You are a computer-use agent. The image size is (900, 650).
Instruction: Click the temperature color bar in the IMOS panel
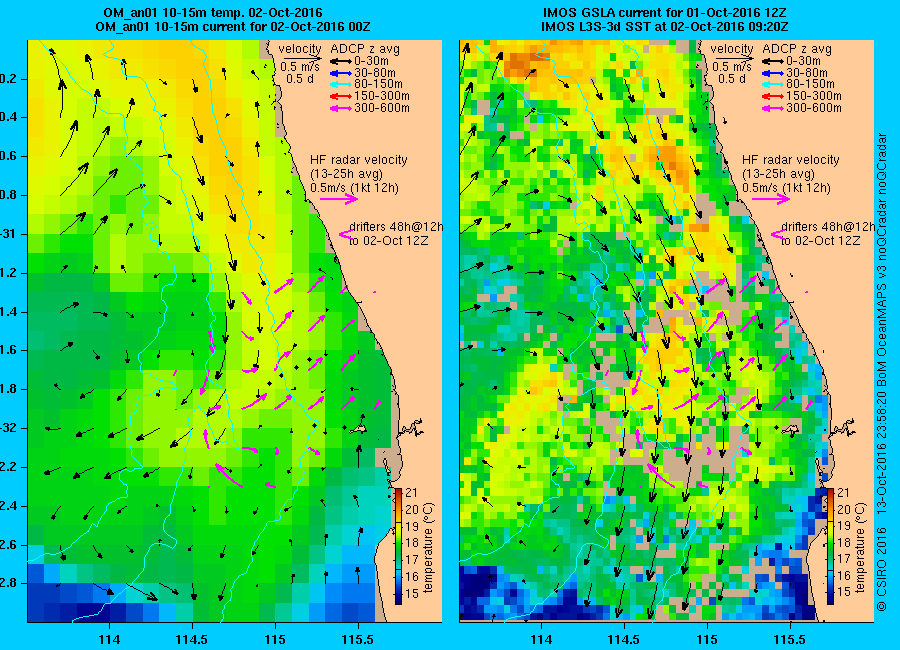tap(831, 546)
